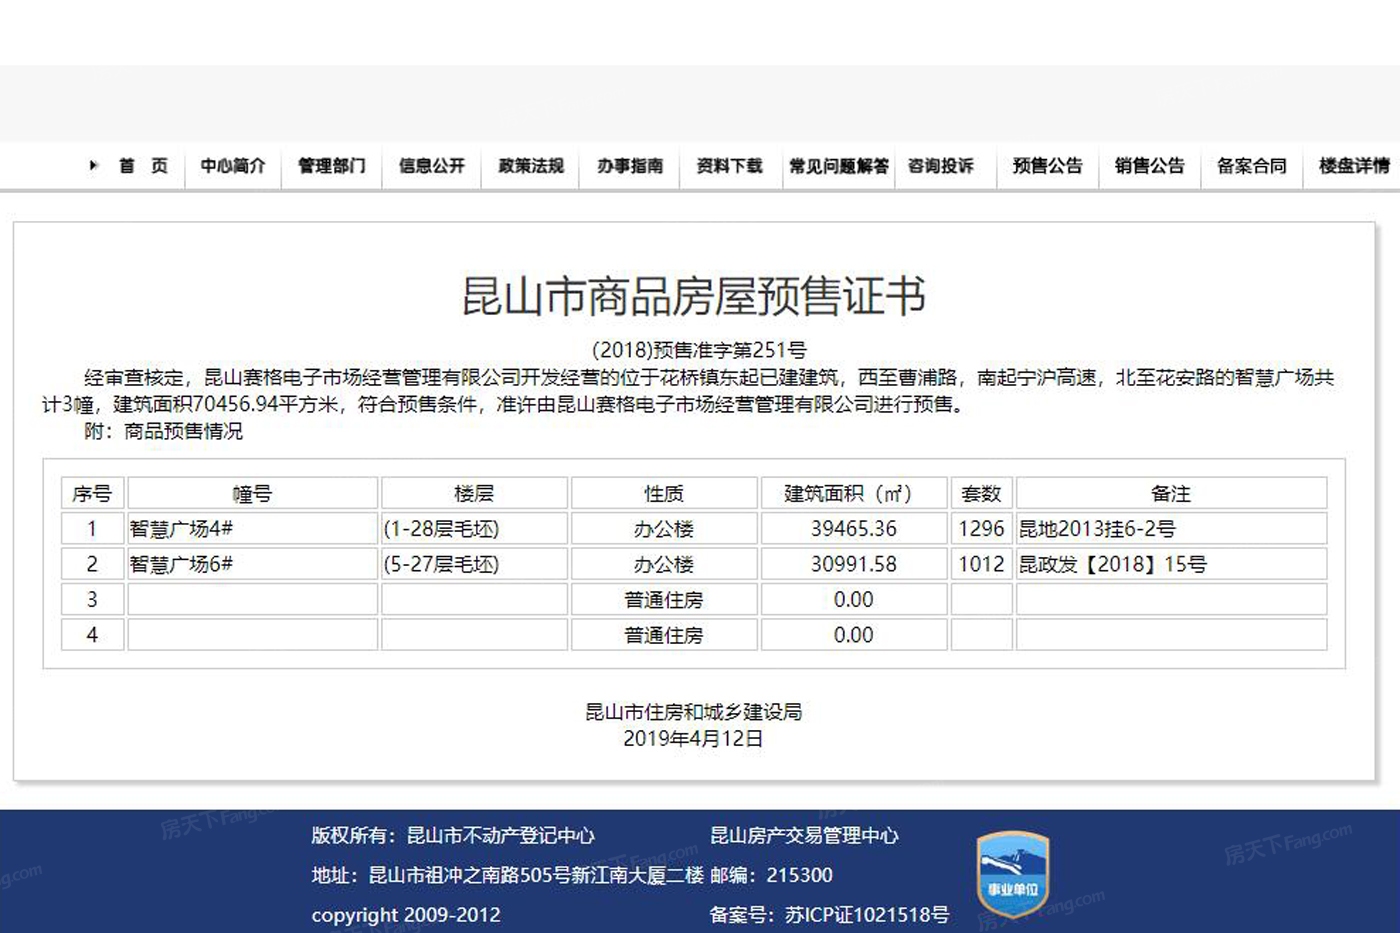This screenshot has width=1400, height=933.
Task: Click the 事业单位 badge icon in footer
Action: [x=1013, y=873]
